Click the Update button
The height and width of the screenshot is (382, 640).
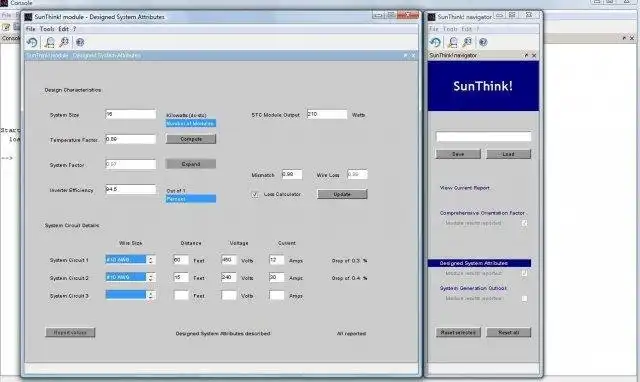342,194
